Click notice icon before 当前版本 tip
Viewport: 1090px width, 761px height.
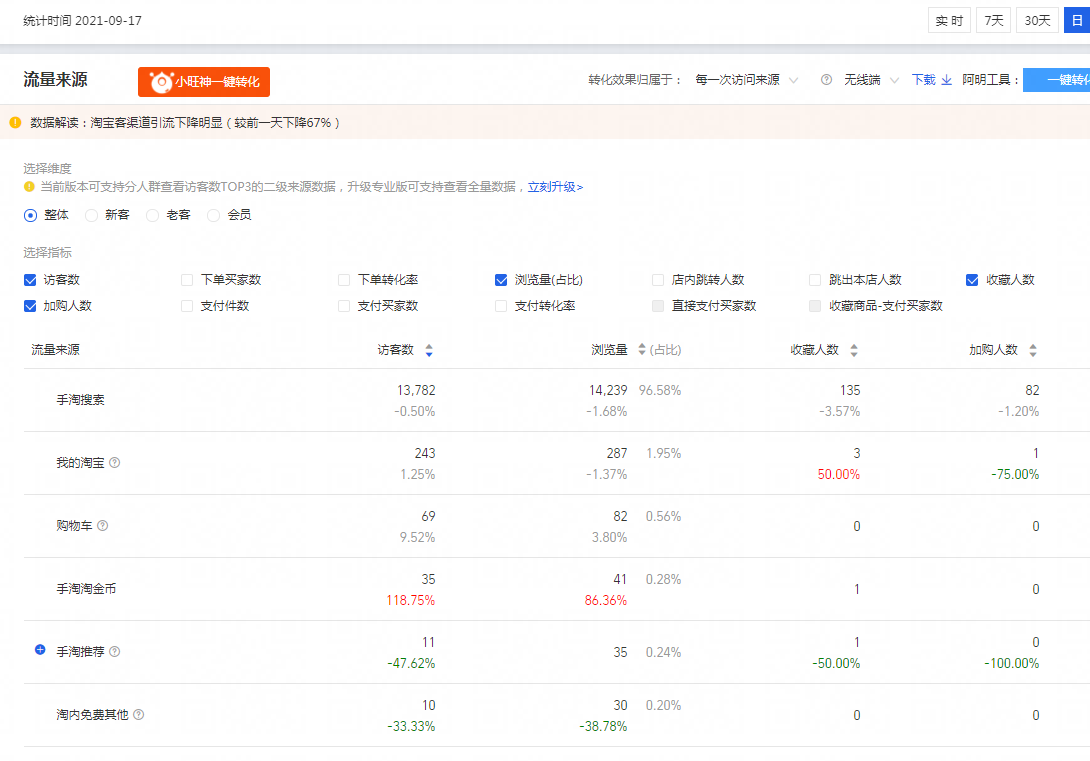click(29, 187)
